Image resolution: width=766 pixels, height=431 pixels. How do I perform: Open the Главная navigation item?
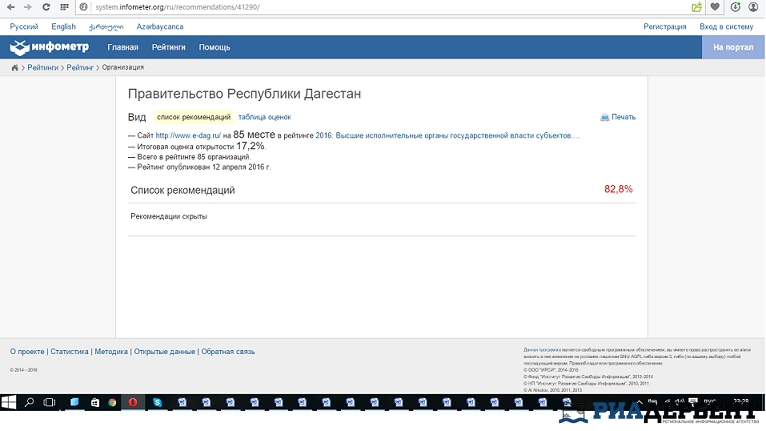[x=123, y=47]
